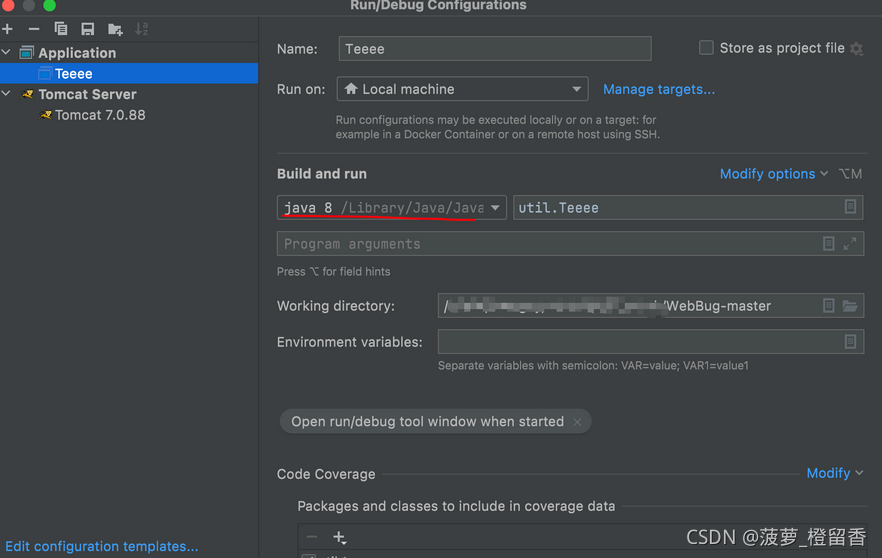Image resolution: width=882 pixels, height=558 pixels.
Task: Open project file storage settings gear
Action: coord(856,49)
